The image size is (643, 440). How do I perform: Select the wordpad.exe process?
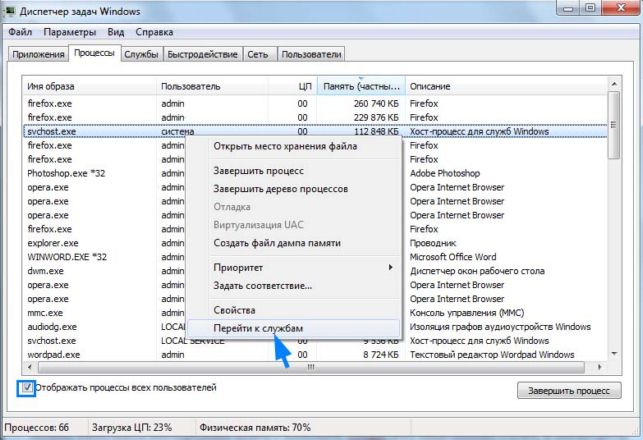(x=54, y=355)
